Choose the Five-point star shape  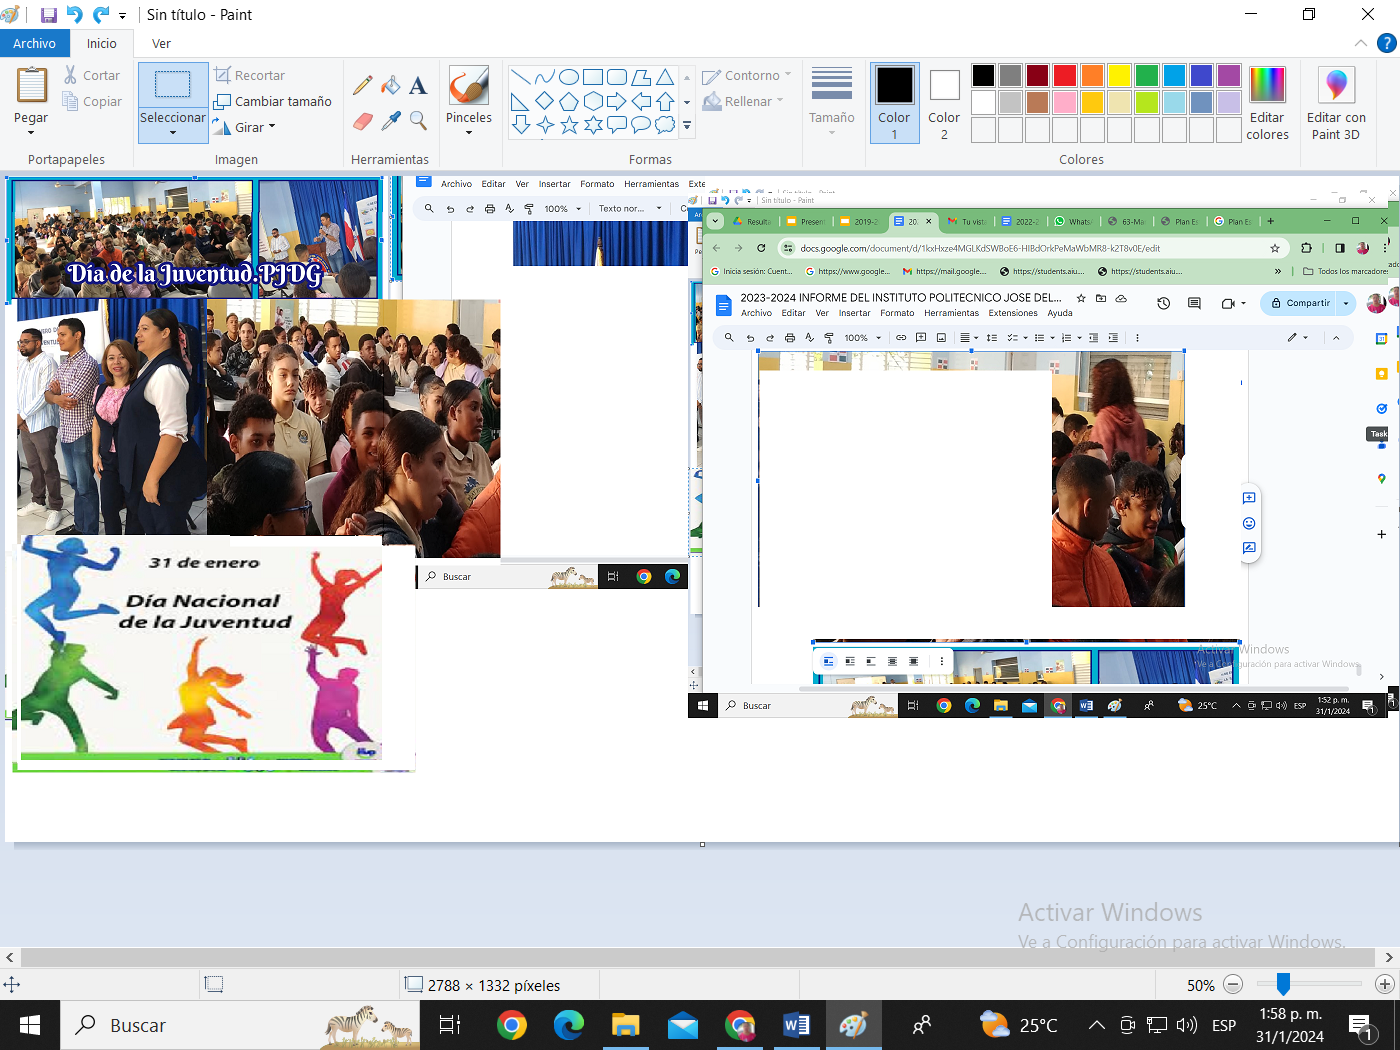pos(568,125)
